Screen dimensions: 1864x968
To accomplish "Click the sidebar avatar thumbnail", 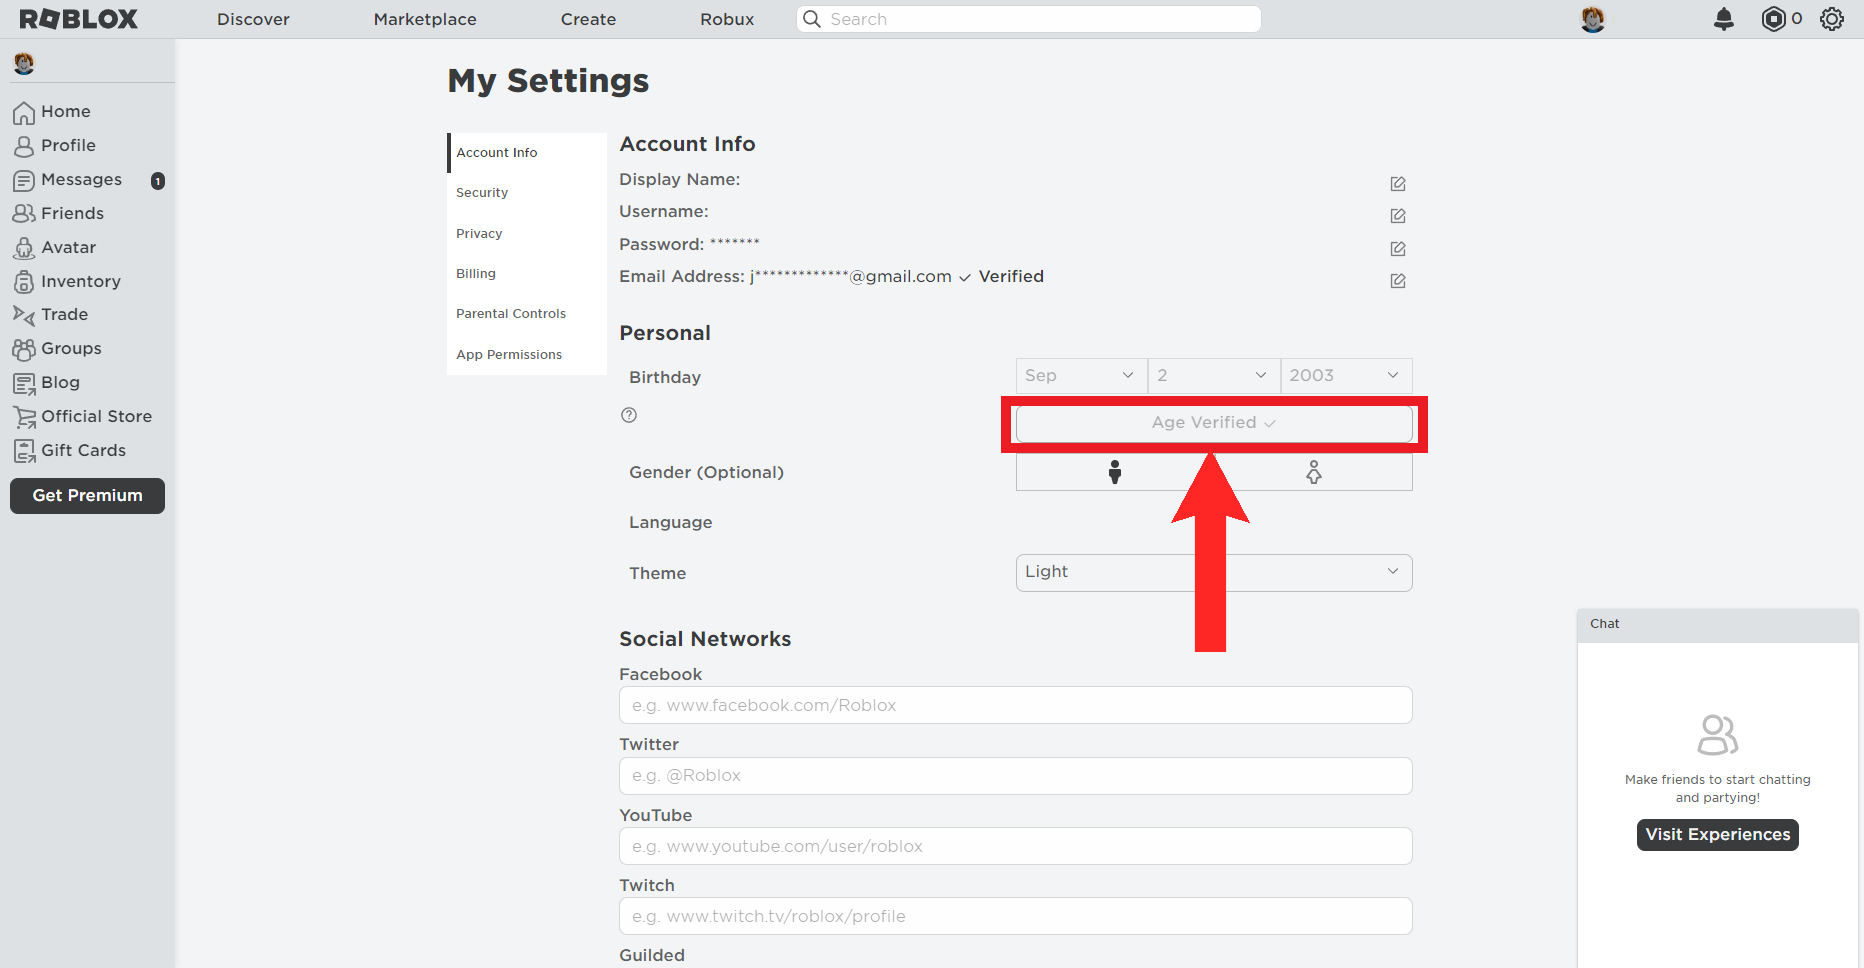I will 24,63.
